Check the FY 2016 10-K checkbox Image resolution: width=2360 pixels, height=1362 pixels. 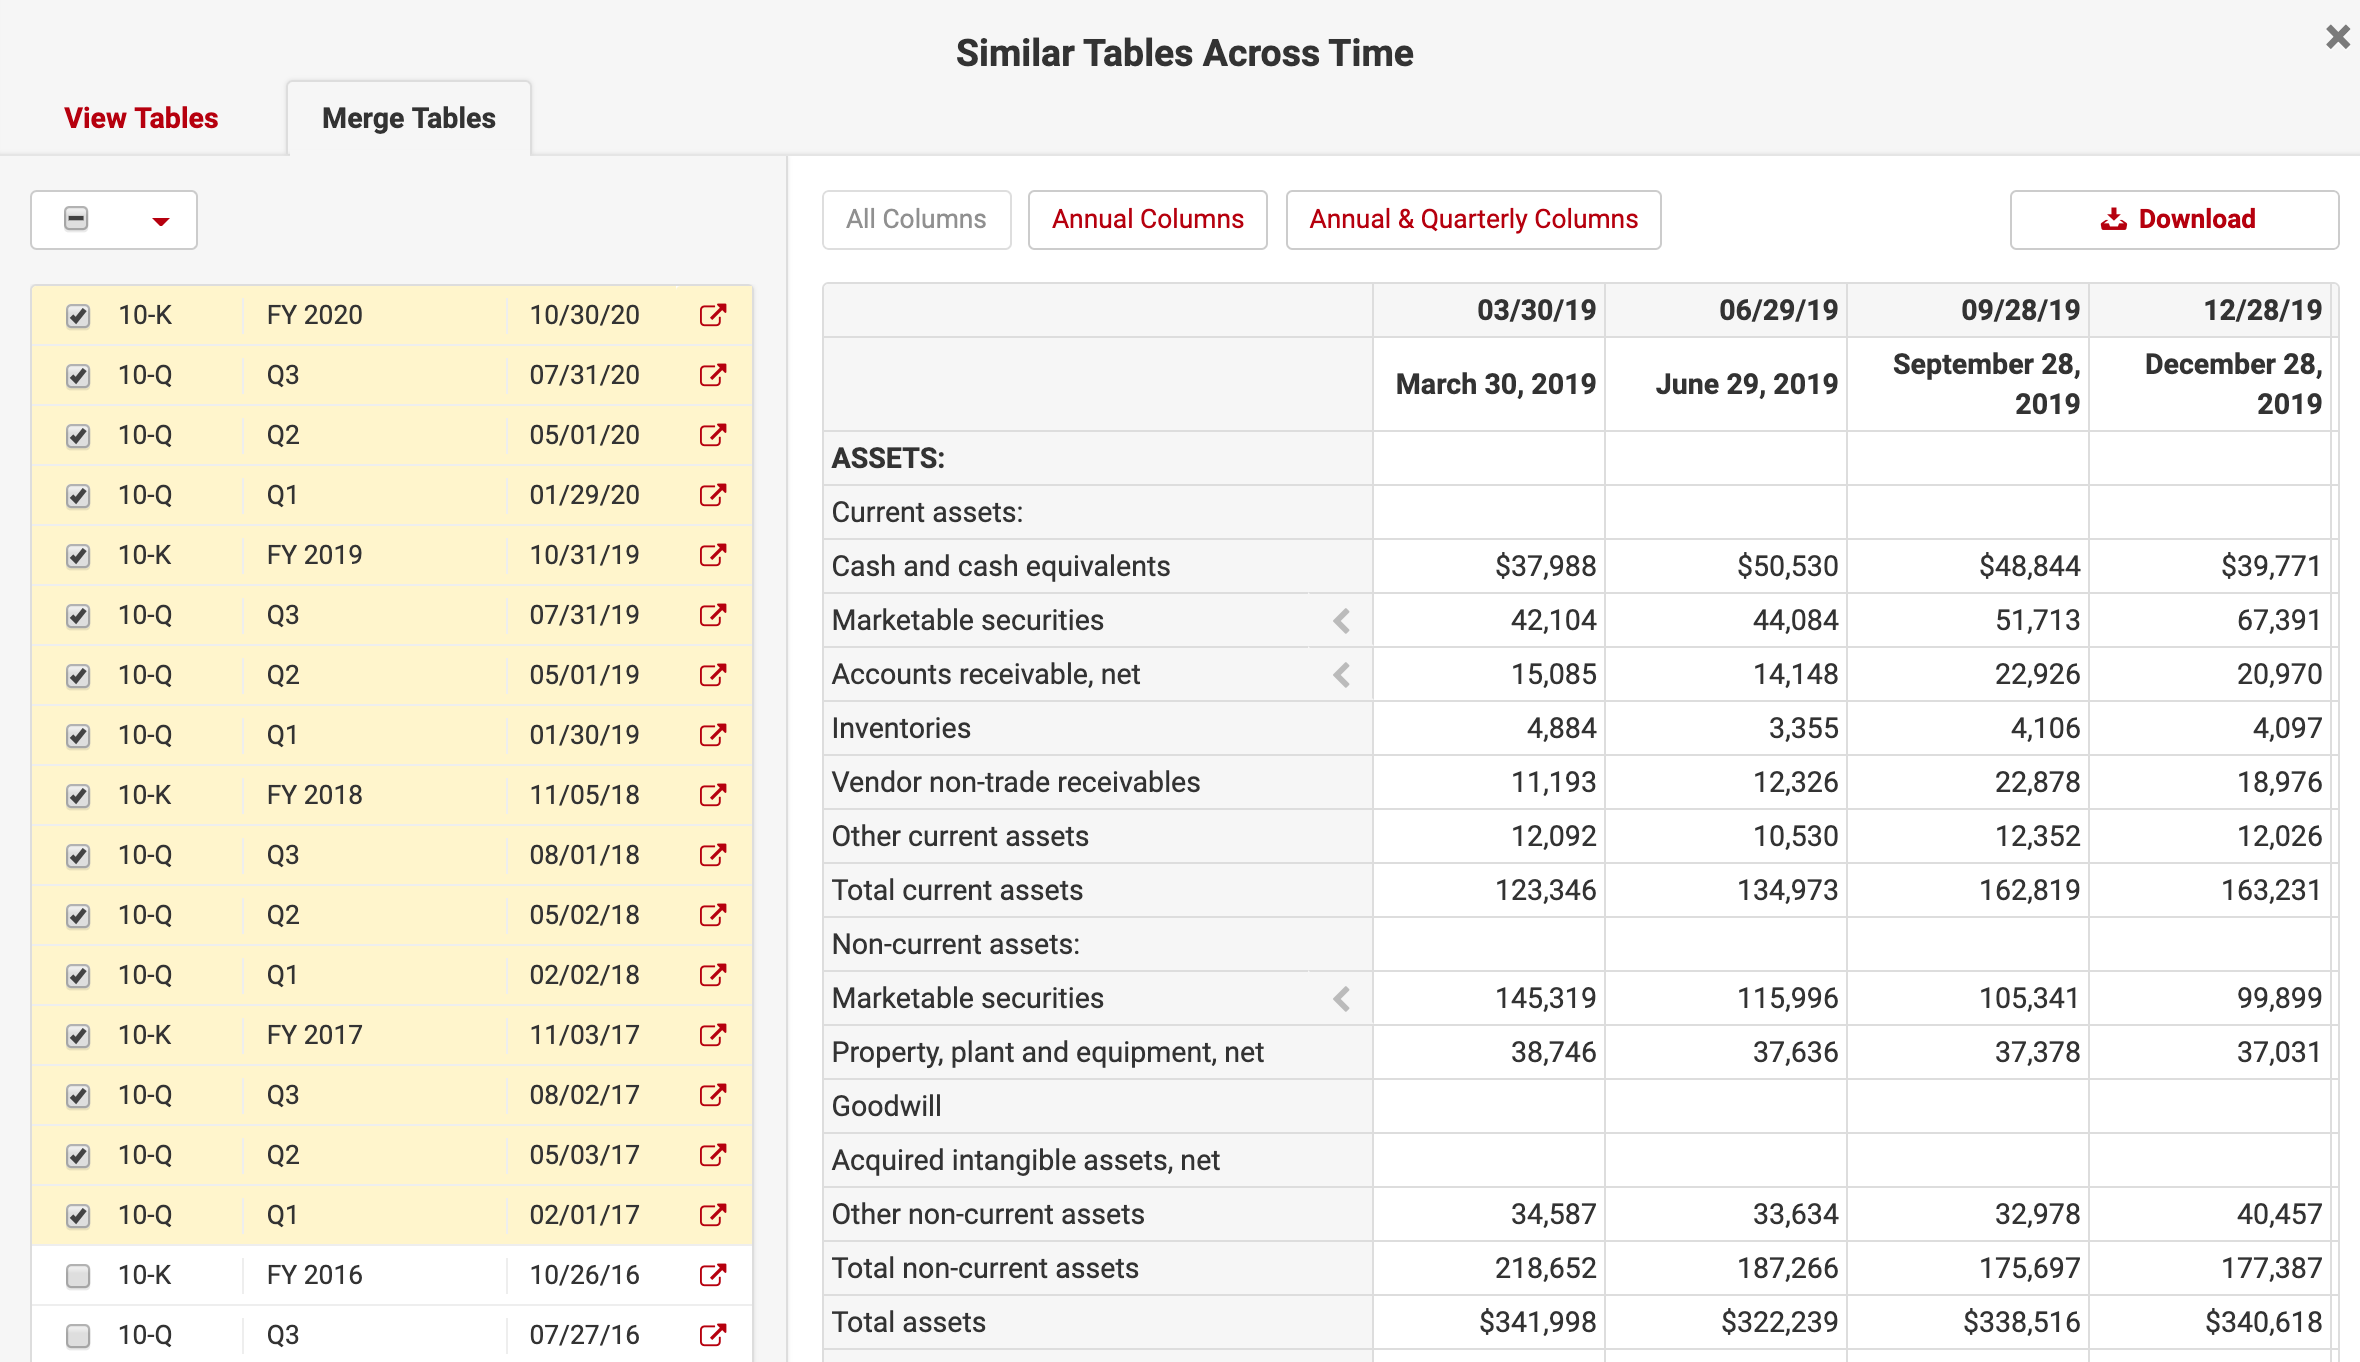78,1276
